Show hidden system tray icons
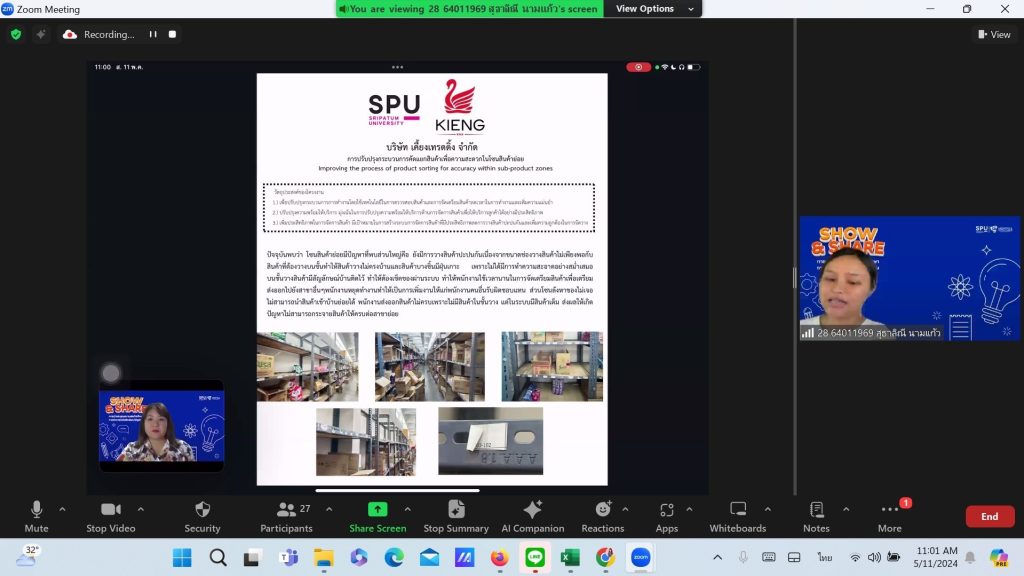Image resolution: width=1024 pixels, height=576 pixels. [x=718, y=557]
